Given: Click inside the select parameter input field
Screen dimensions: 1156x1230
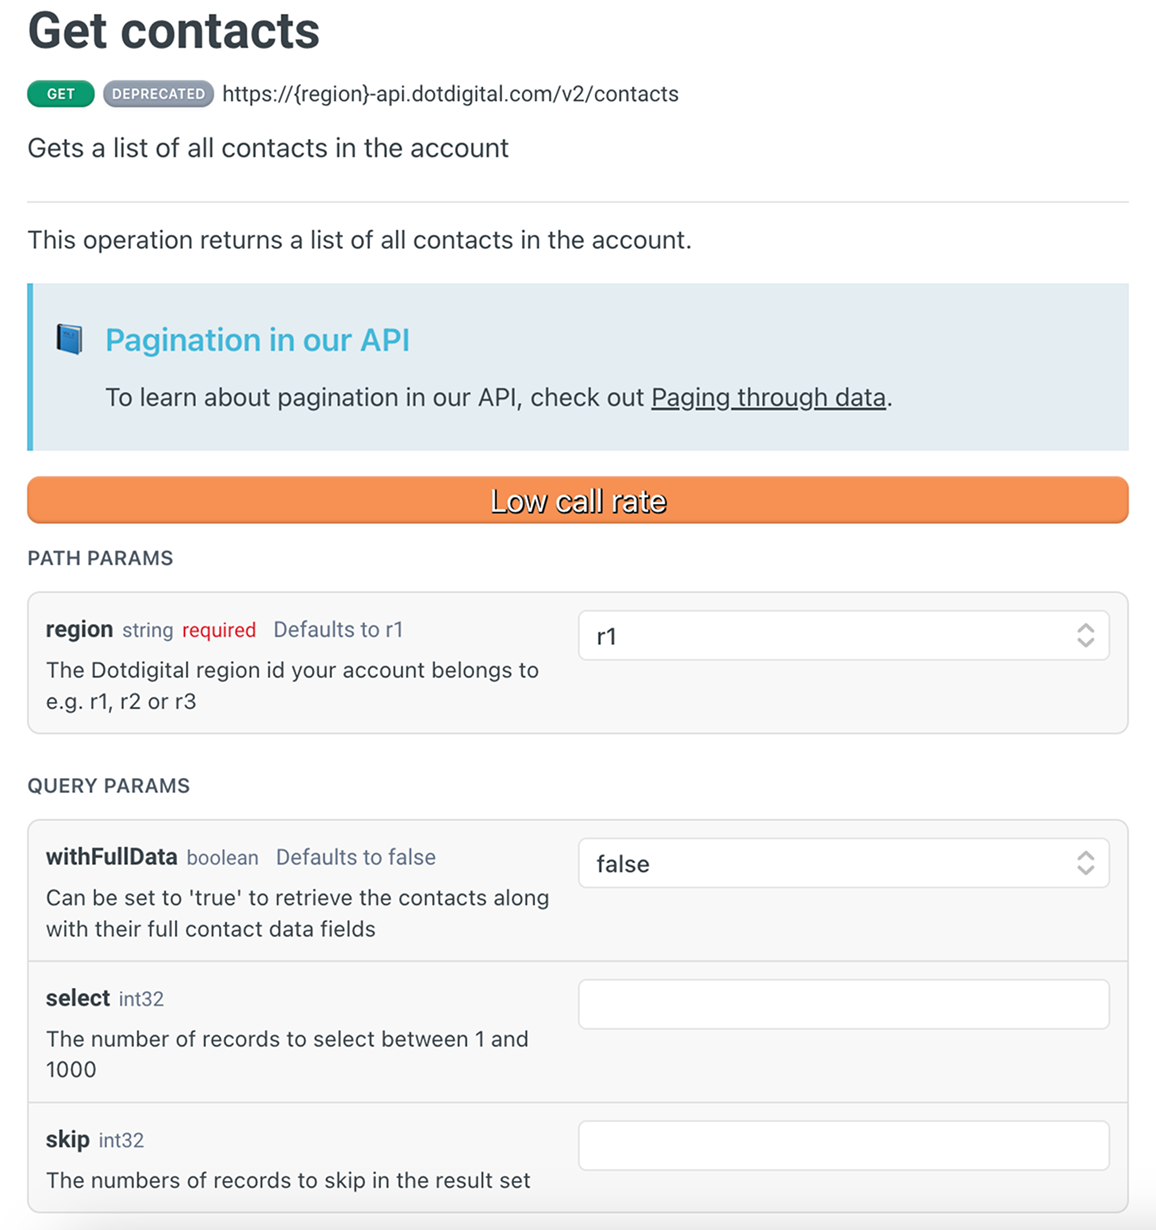Looking at the screenshot, I should 843,1004.
